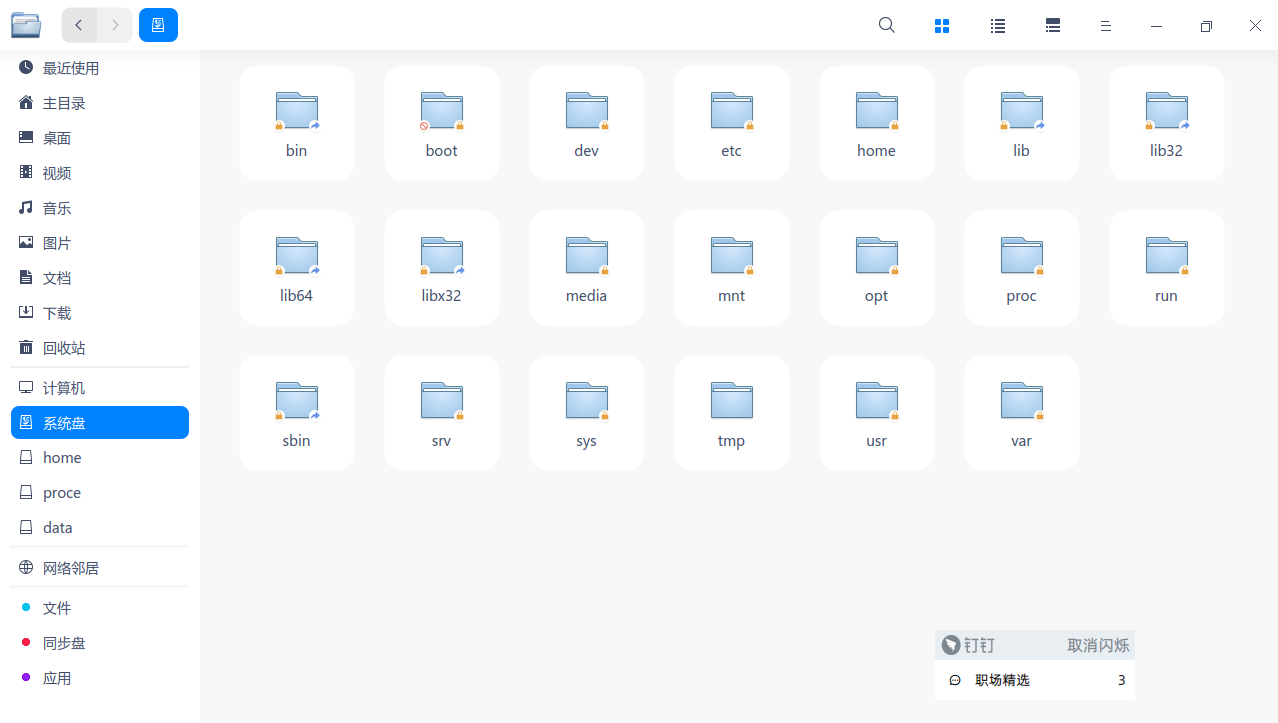Open 音乐 in sidebar
Image resolution: width=1278 pixels, height=723 pixels.
100,208
